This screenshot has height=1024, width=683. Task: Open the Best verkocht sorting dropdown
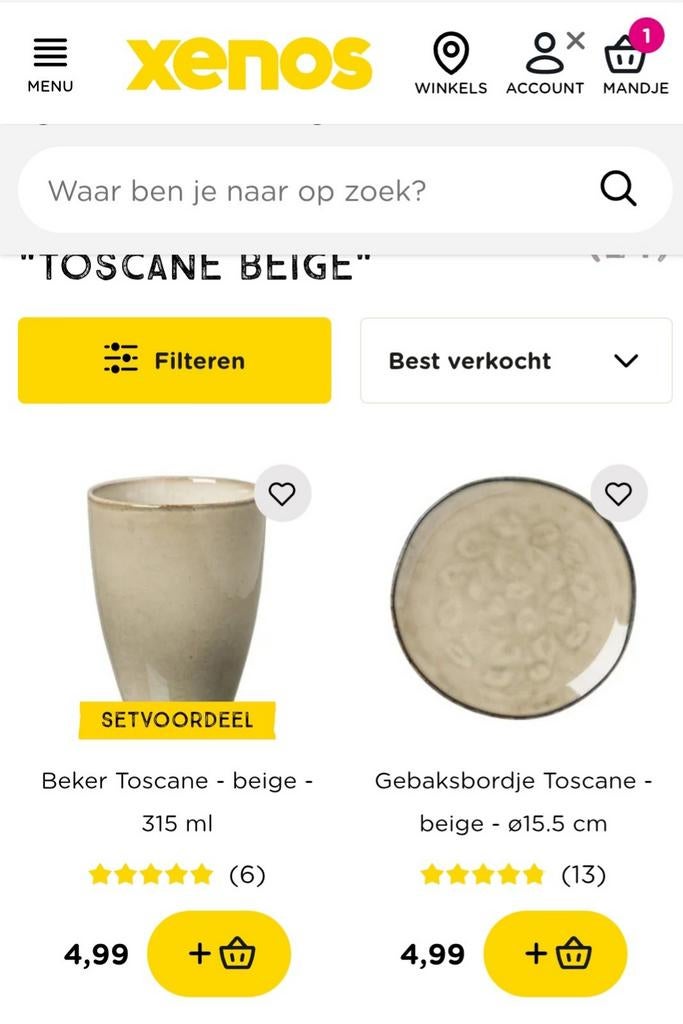(515, 360)
